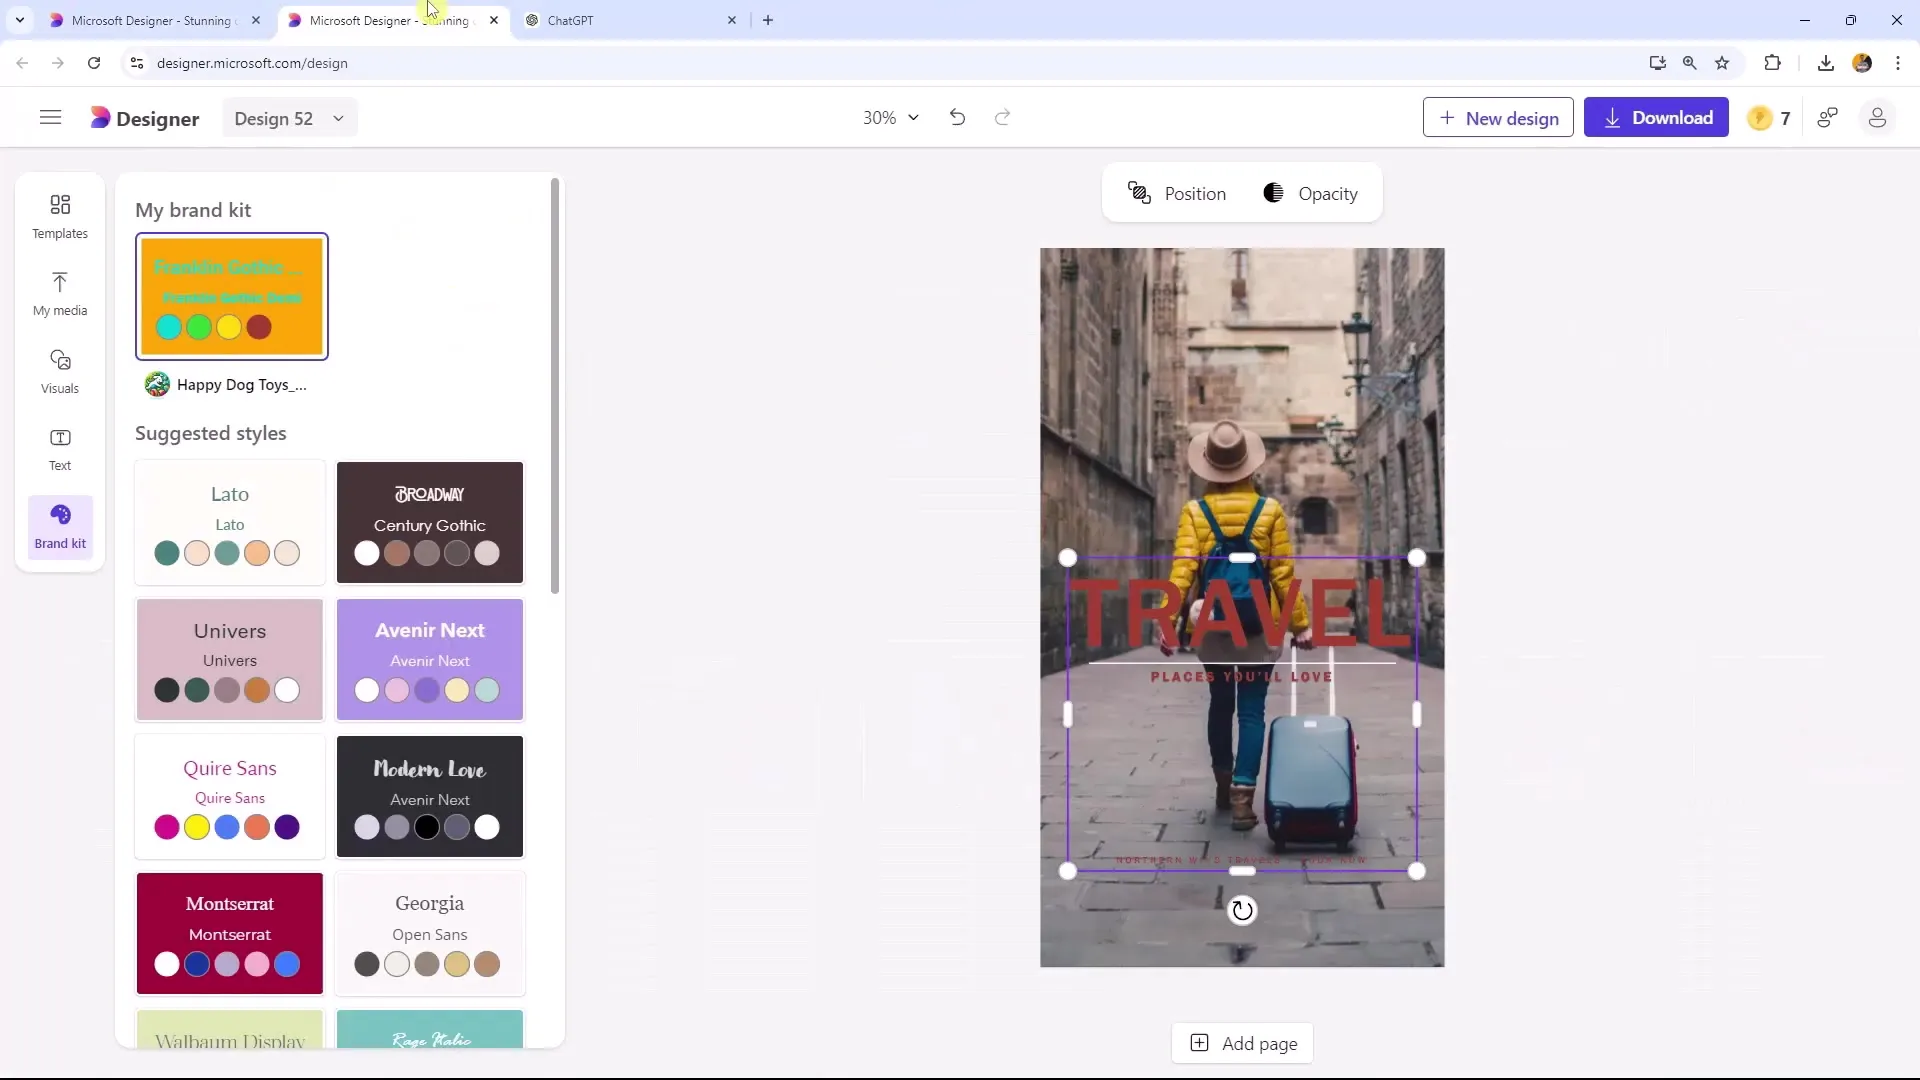Click the cyan swatch in the brand kit card
1920x1080 pixels.
[x=169, y=327]
